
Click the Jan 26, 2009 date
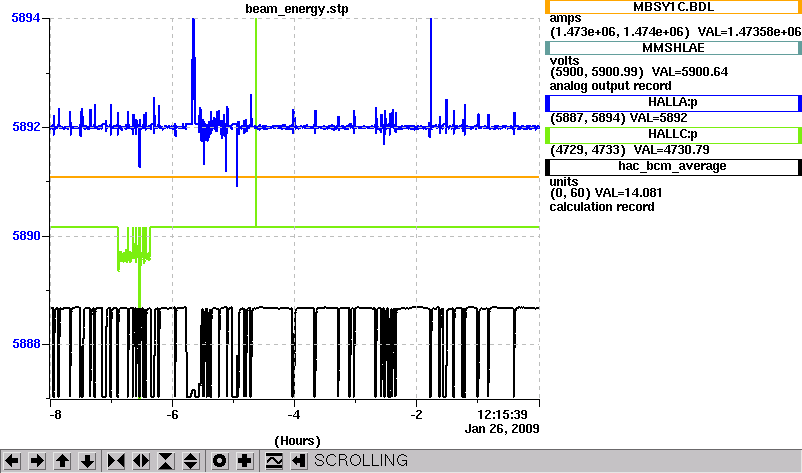(x=502, y=429)
